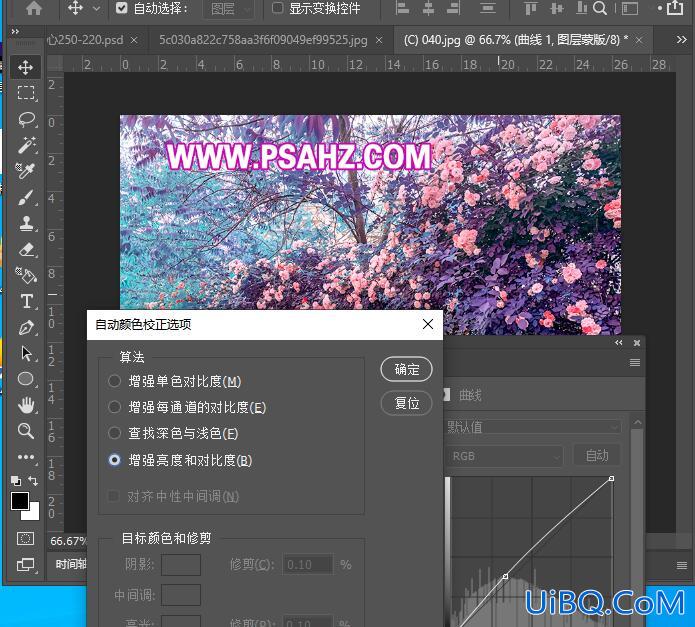Click the 自动 button in curves panel
The width and height of the screenshot is (695, 627).
[x=597, y=456]
